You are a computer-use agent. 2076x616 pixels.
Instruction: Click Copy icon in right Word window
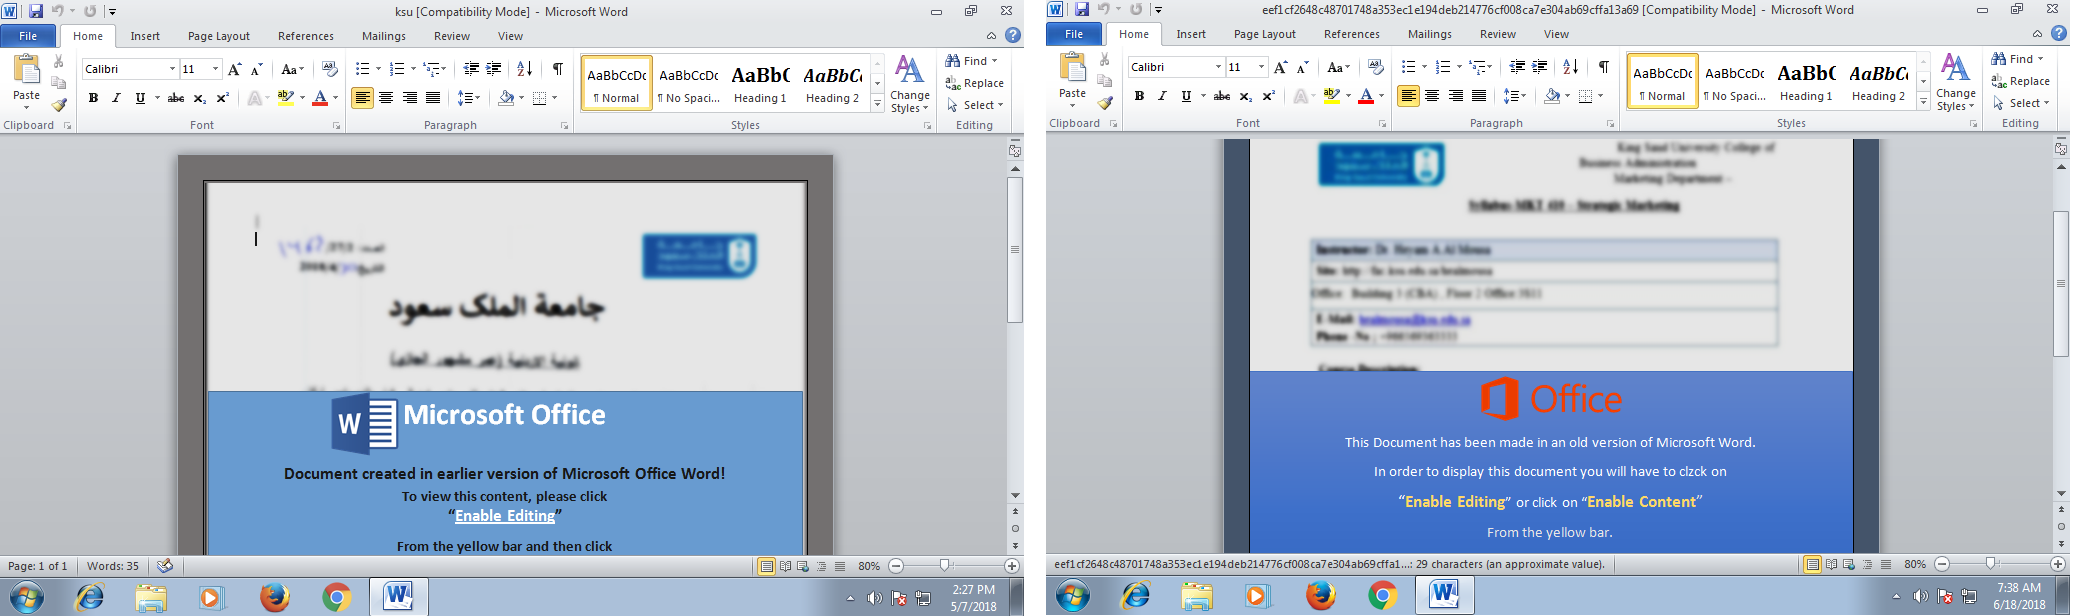(1105, 81)
